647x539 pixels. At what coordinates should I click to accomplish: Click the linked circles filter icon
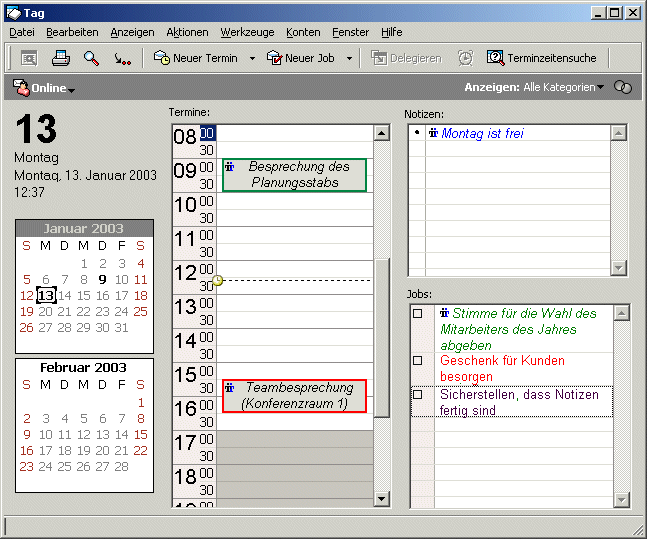[x=623, y=87]
